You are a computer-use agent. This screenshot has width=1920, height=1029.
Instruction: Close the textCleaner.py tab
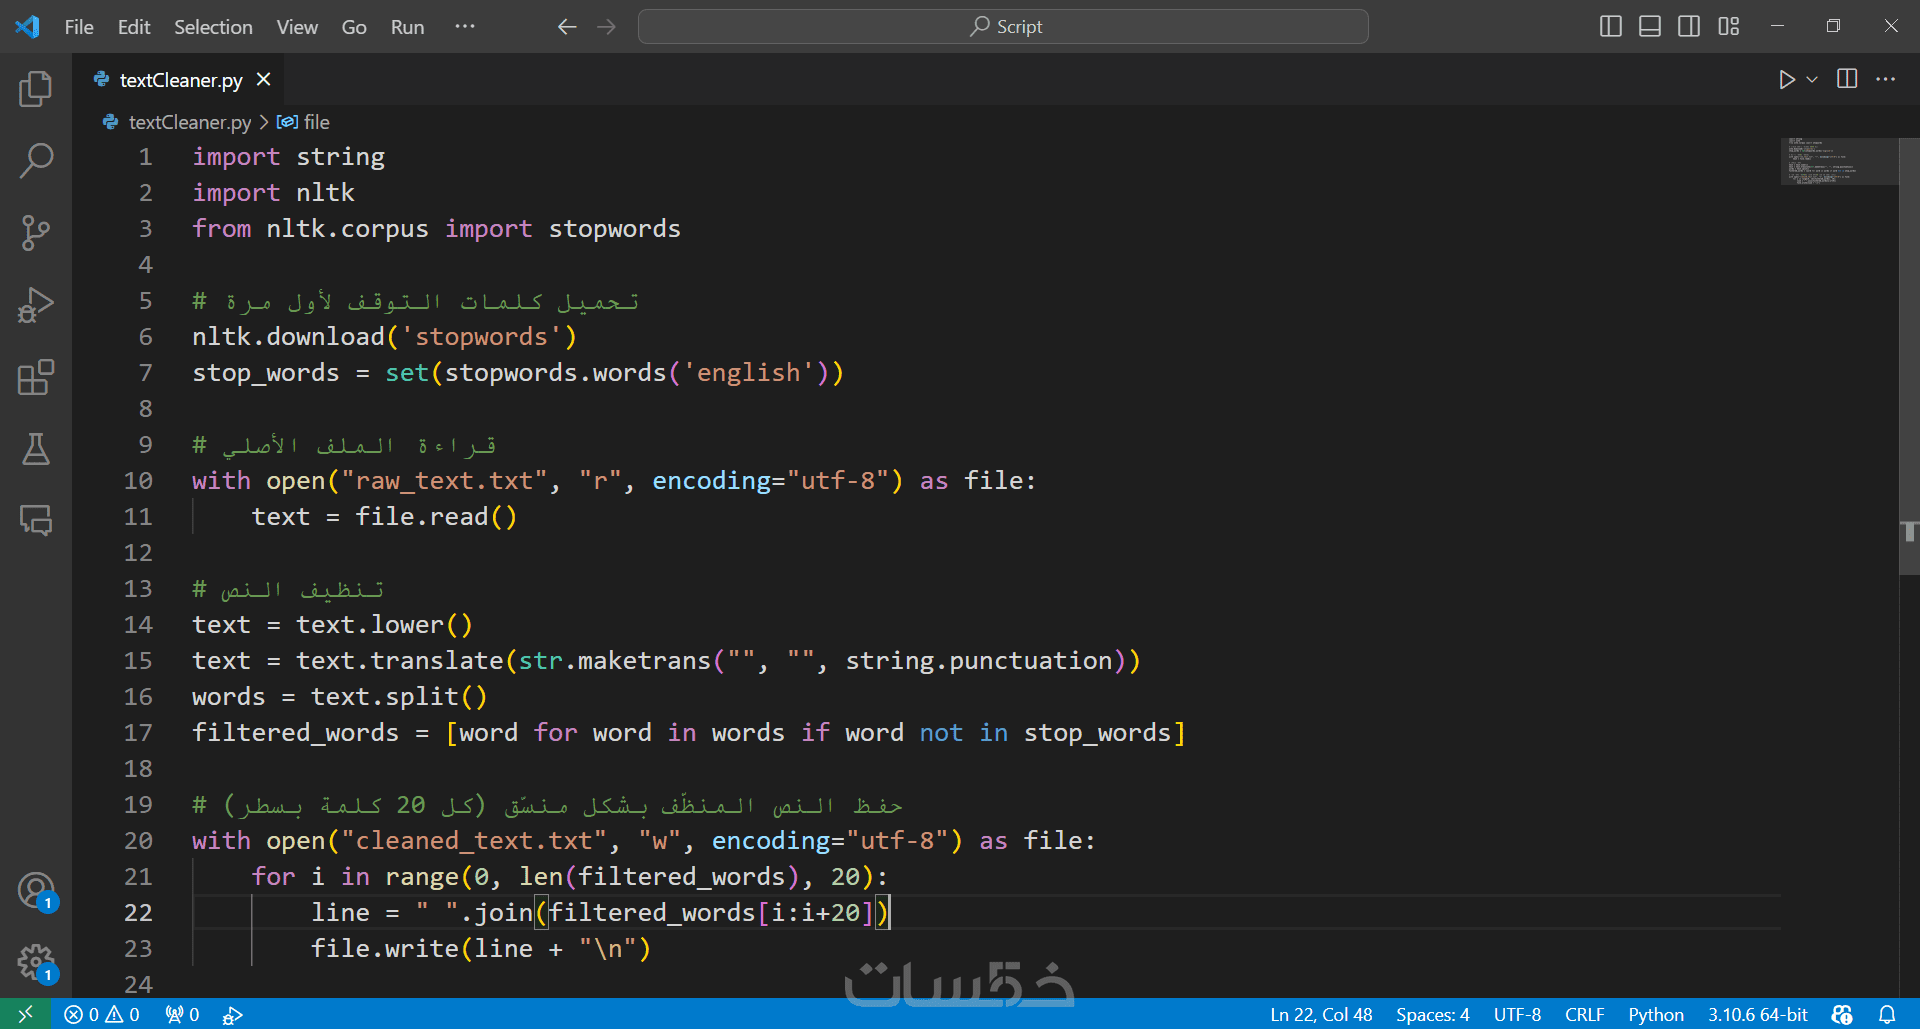click(263, 79)
